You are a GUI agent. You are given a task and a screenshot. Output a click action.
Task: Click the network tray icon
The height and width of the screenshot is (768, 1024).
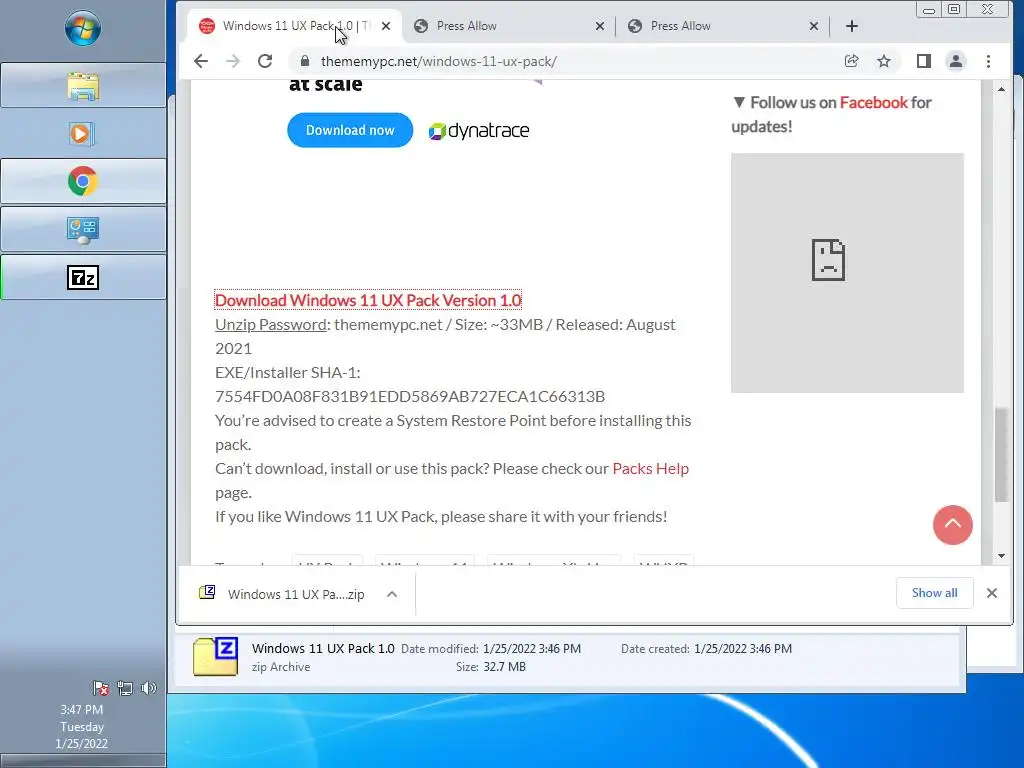(125, 688)
